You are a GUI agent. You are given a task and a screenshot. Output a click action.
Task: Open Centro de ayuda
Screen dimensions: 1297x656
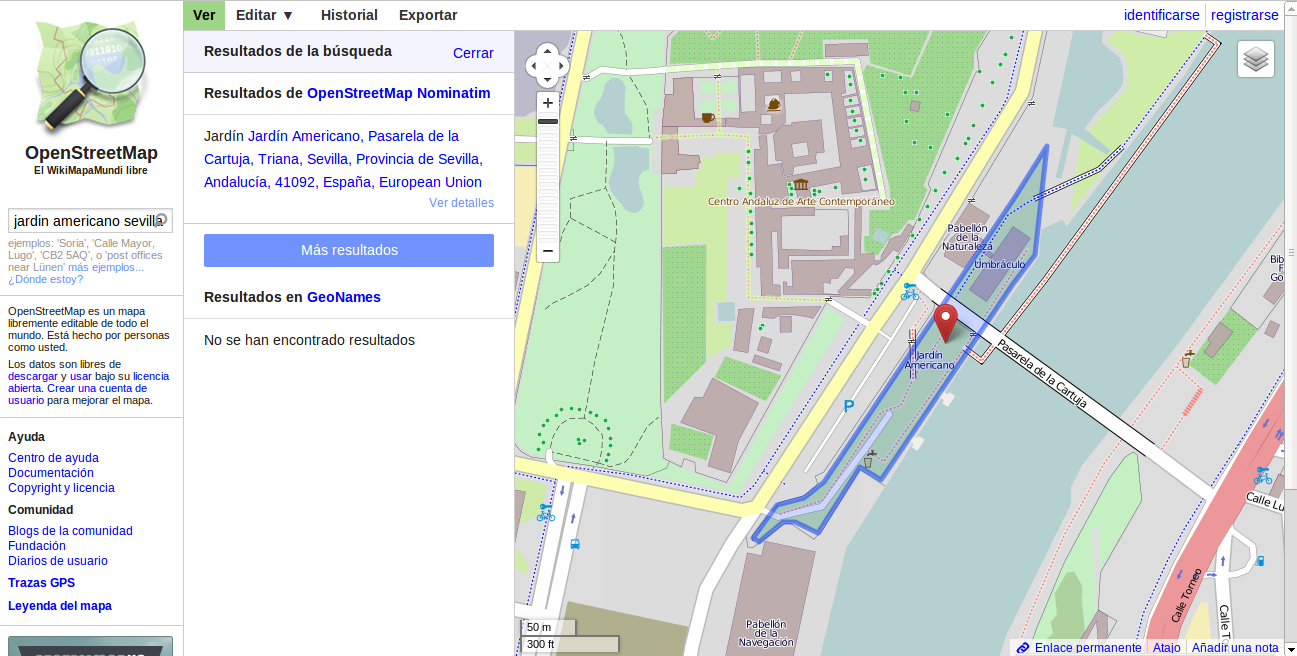pyautogui.click(x=53, y=458)
